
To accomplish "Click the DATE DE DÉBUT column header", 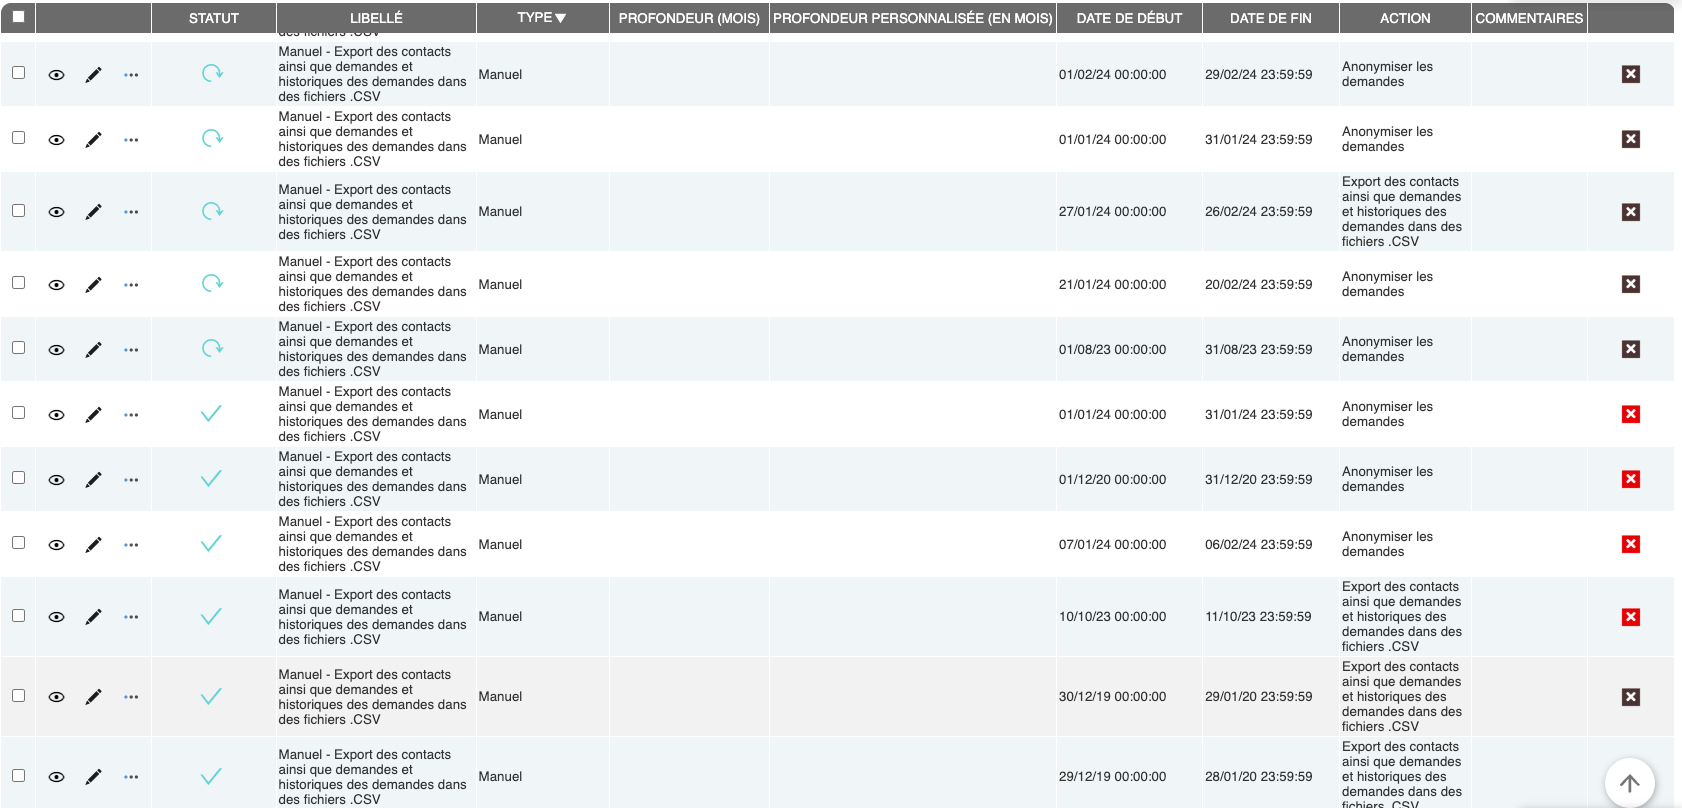I will click(x=1128, y=18).
